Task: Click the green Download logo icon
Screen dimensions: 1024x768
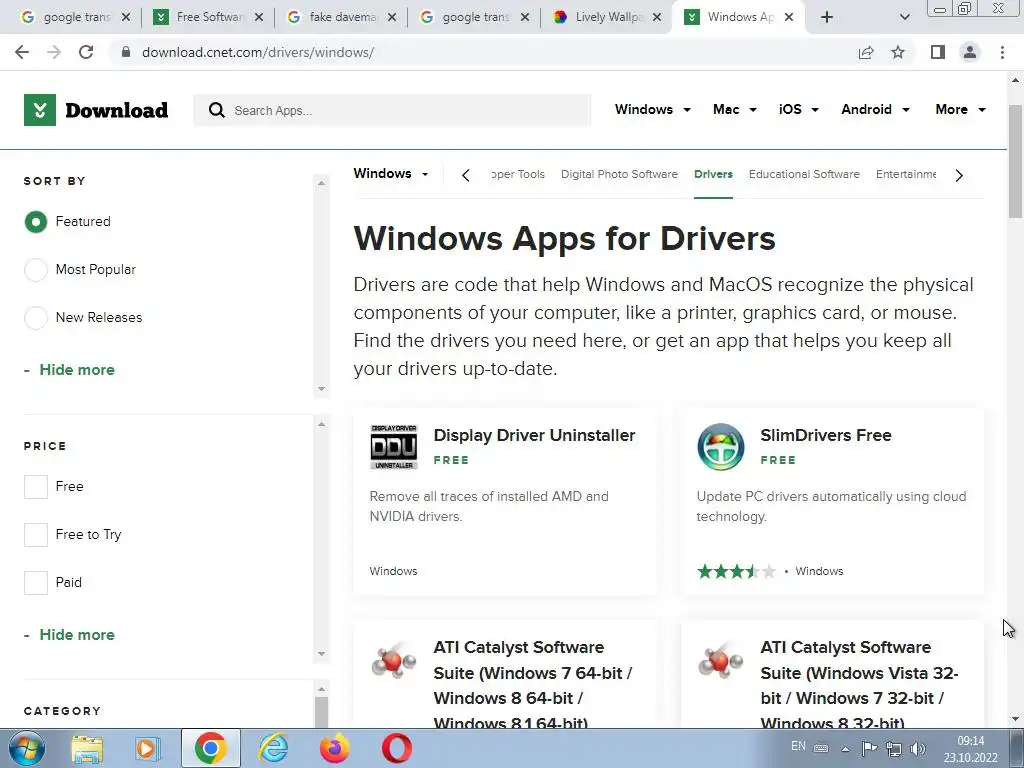Action: pyautogui.click(x=40, y=110)
